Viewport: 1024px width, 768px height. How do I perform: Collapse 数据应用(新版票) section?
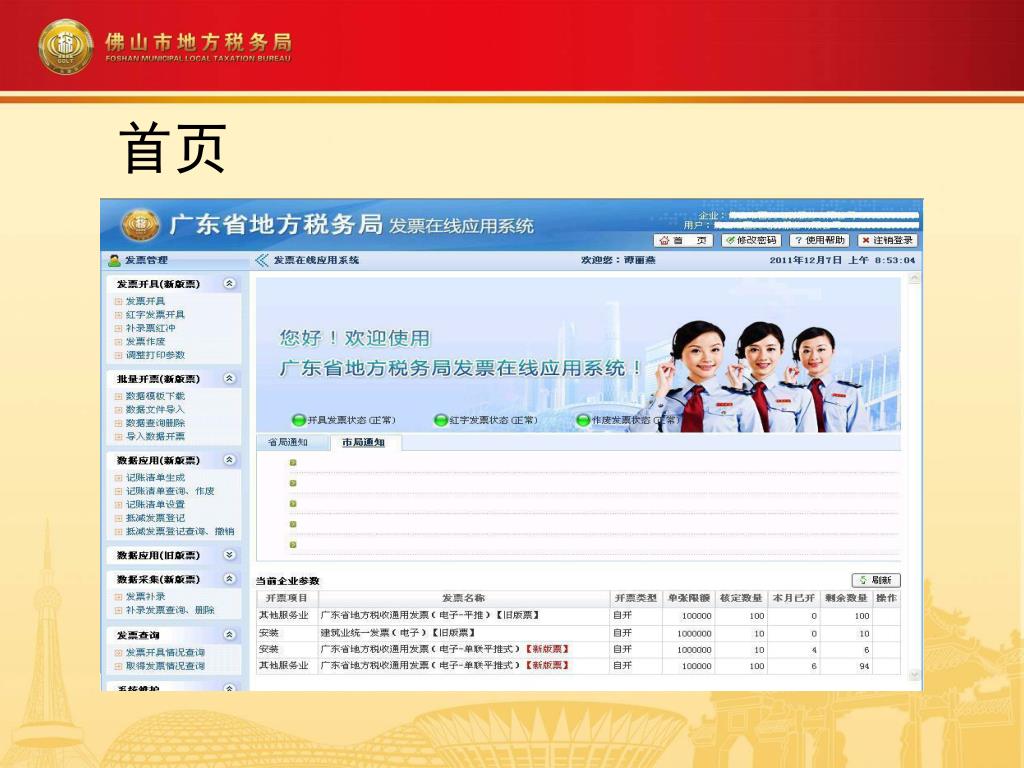(229, 460)
